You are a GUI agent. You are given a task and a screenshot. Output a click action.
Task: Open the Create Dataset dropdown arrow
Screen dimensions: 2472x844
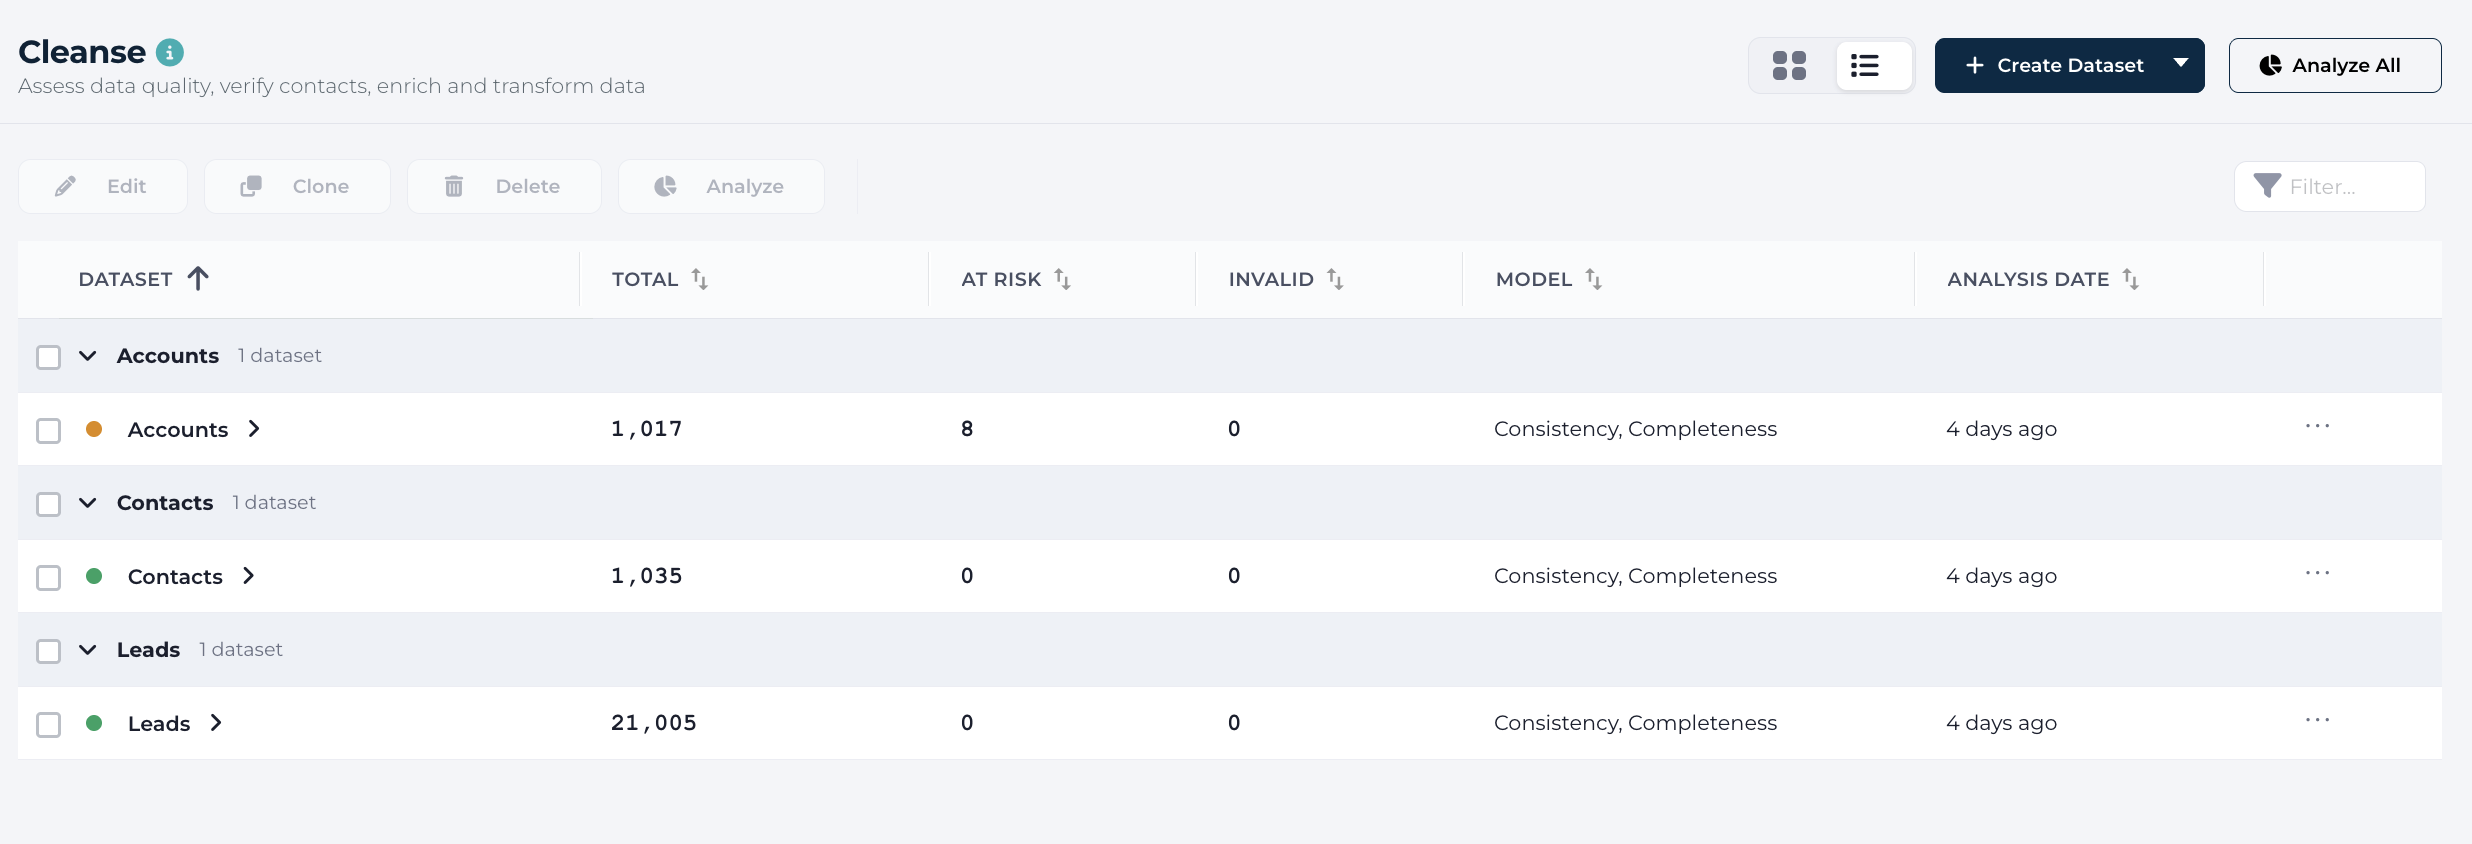[2181, 64]
